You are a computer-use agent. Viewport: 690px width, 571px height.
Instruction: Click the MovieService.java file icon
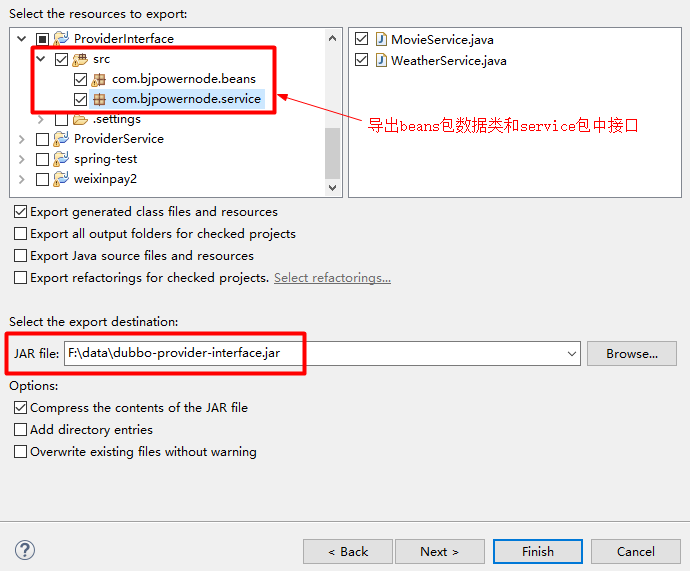(381, 40)
